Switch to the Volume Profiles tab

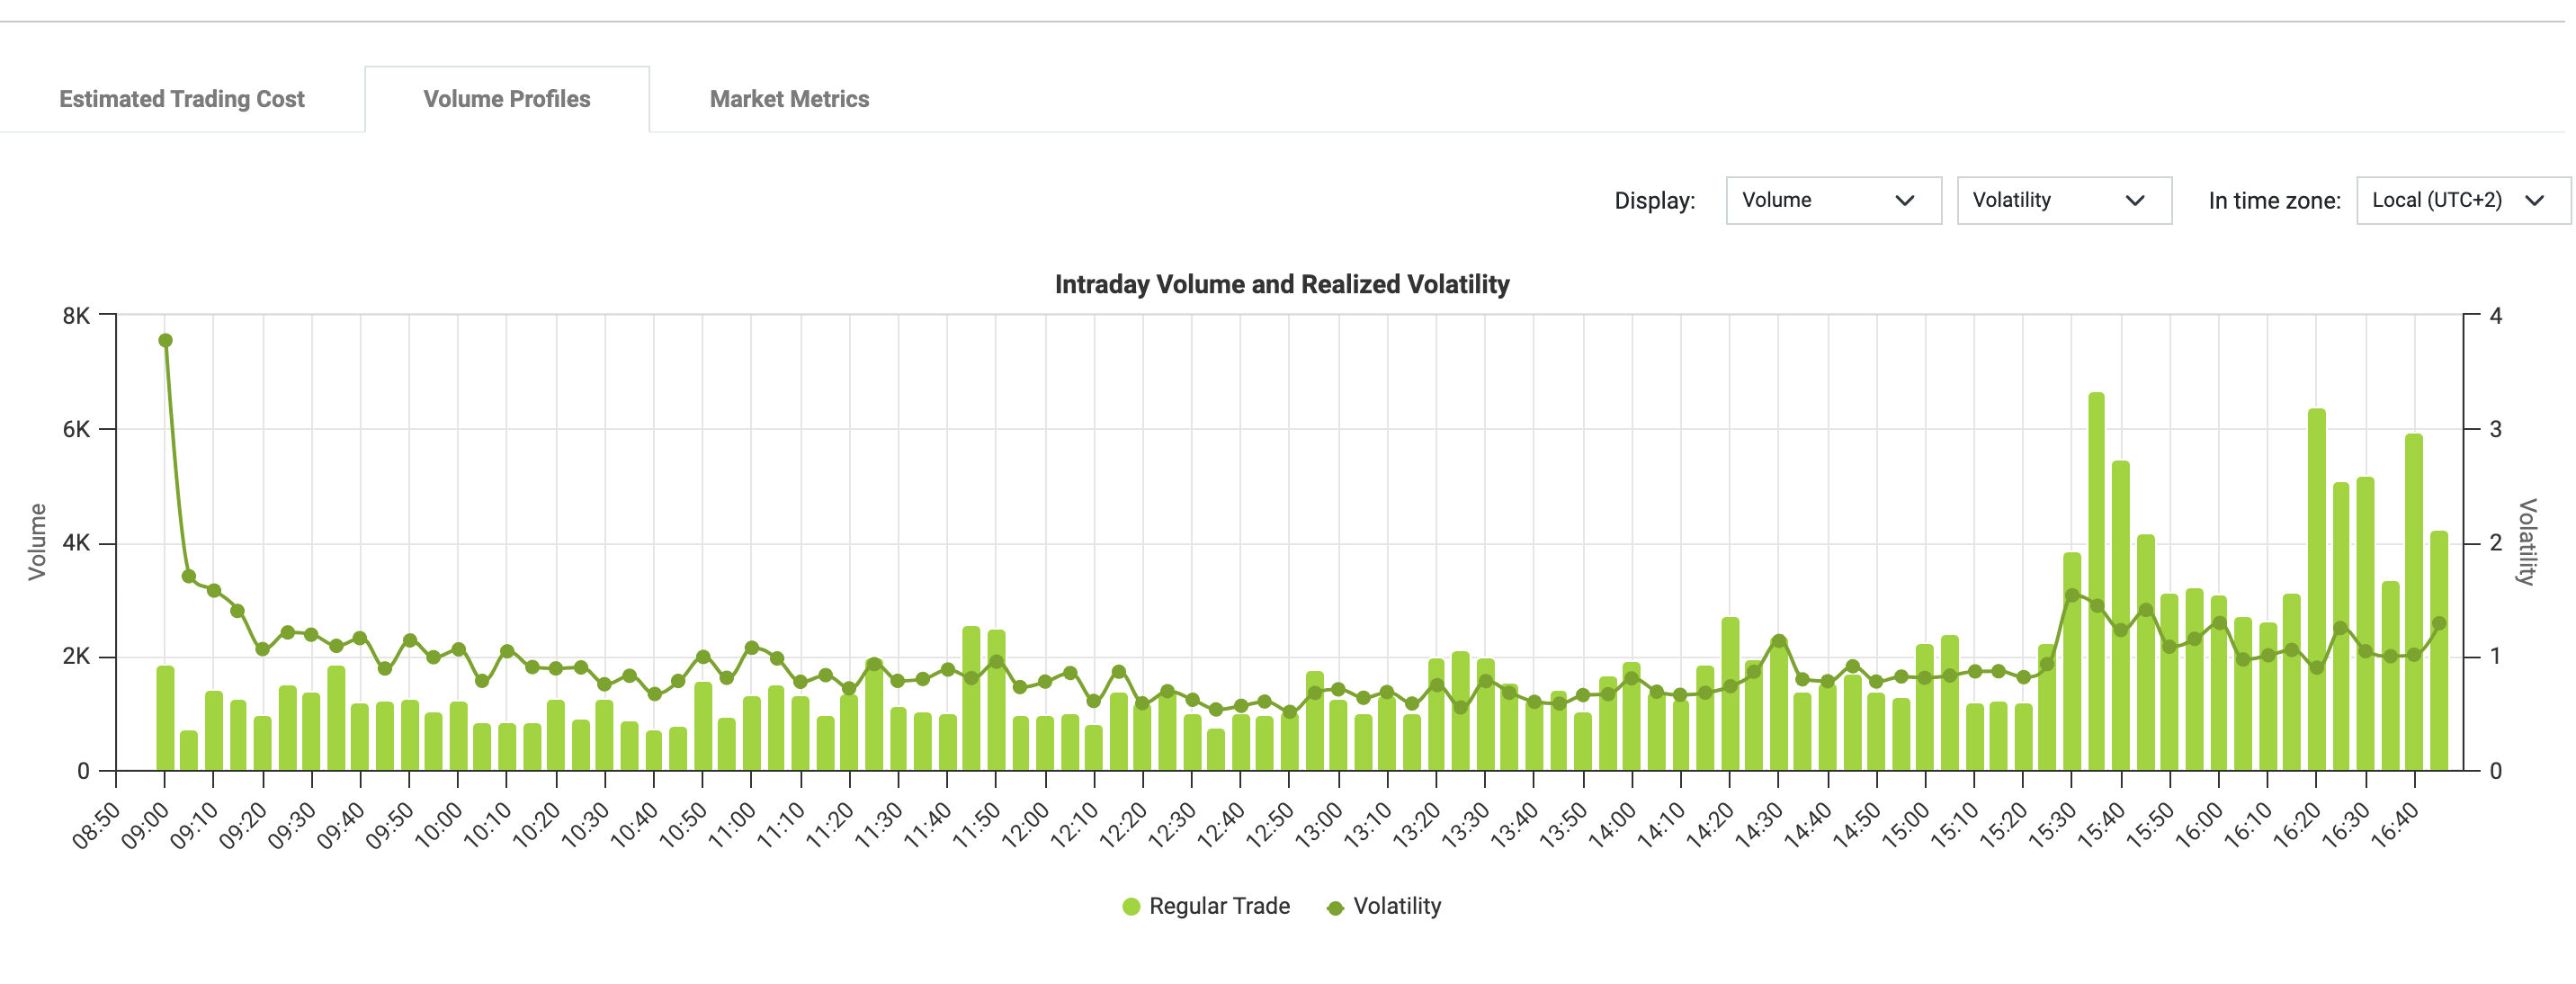click(506, 99)
